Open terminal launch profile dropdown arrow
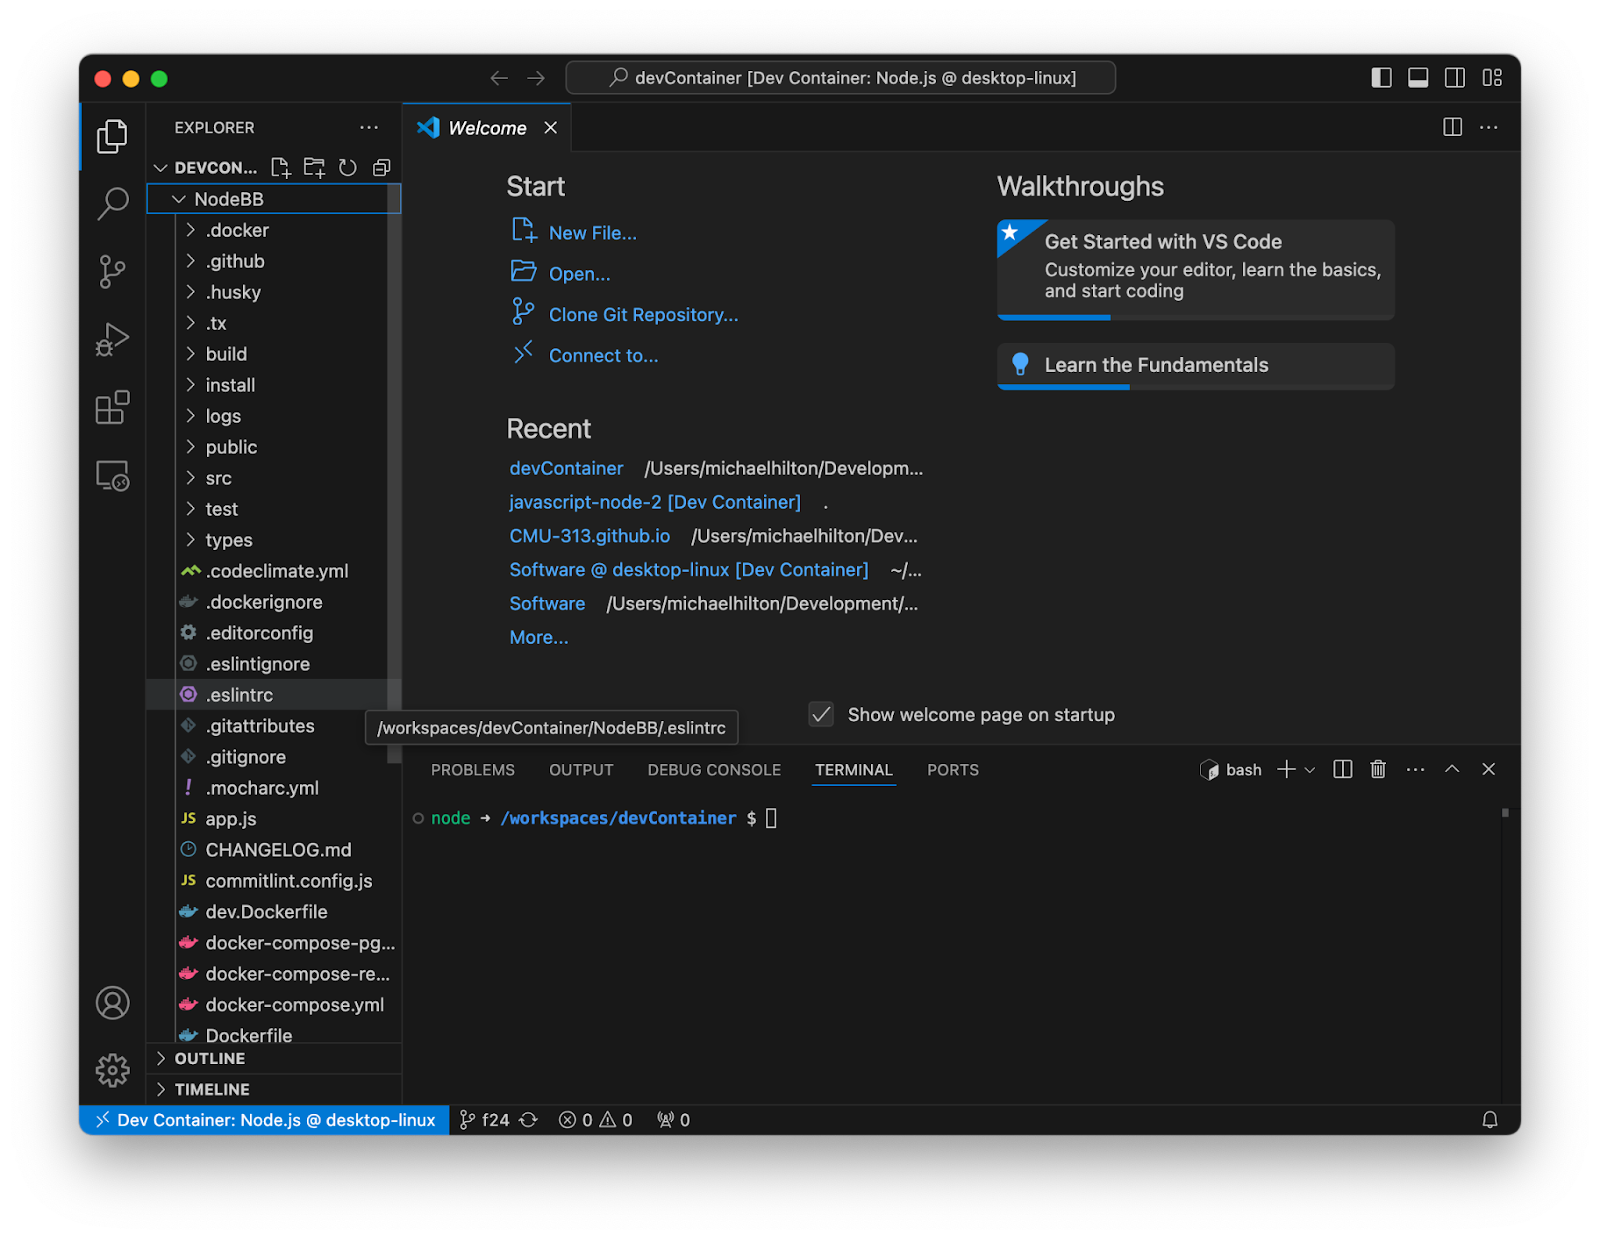The width and height of the screenshot is (1600, 1239). [x=1310, y=770]
